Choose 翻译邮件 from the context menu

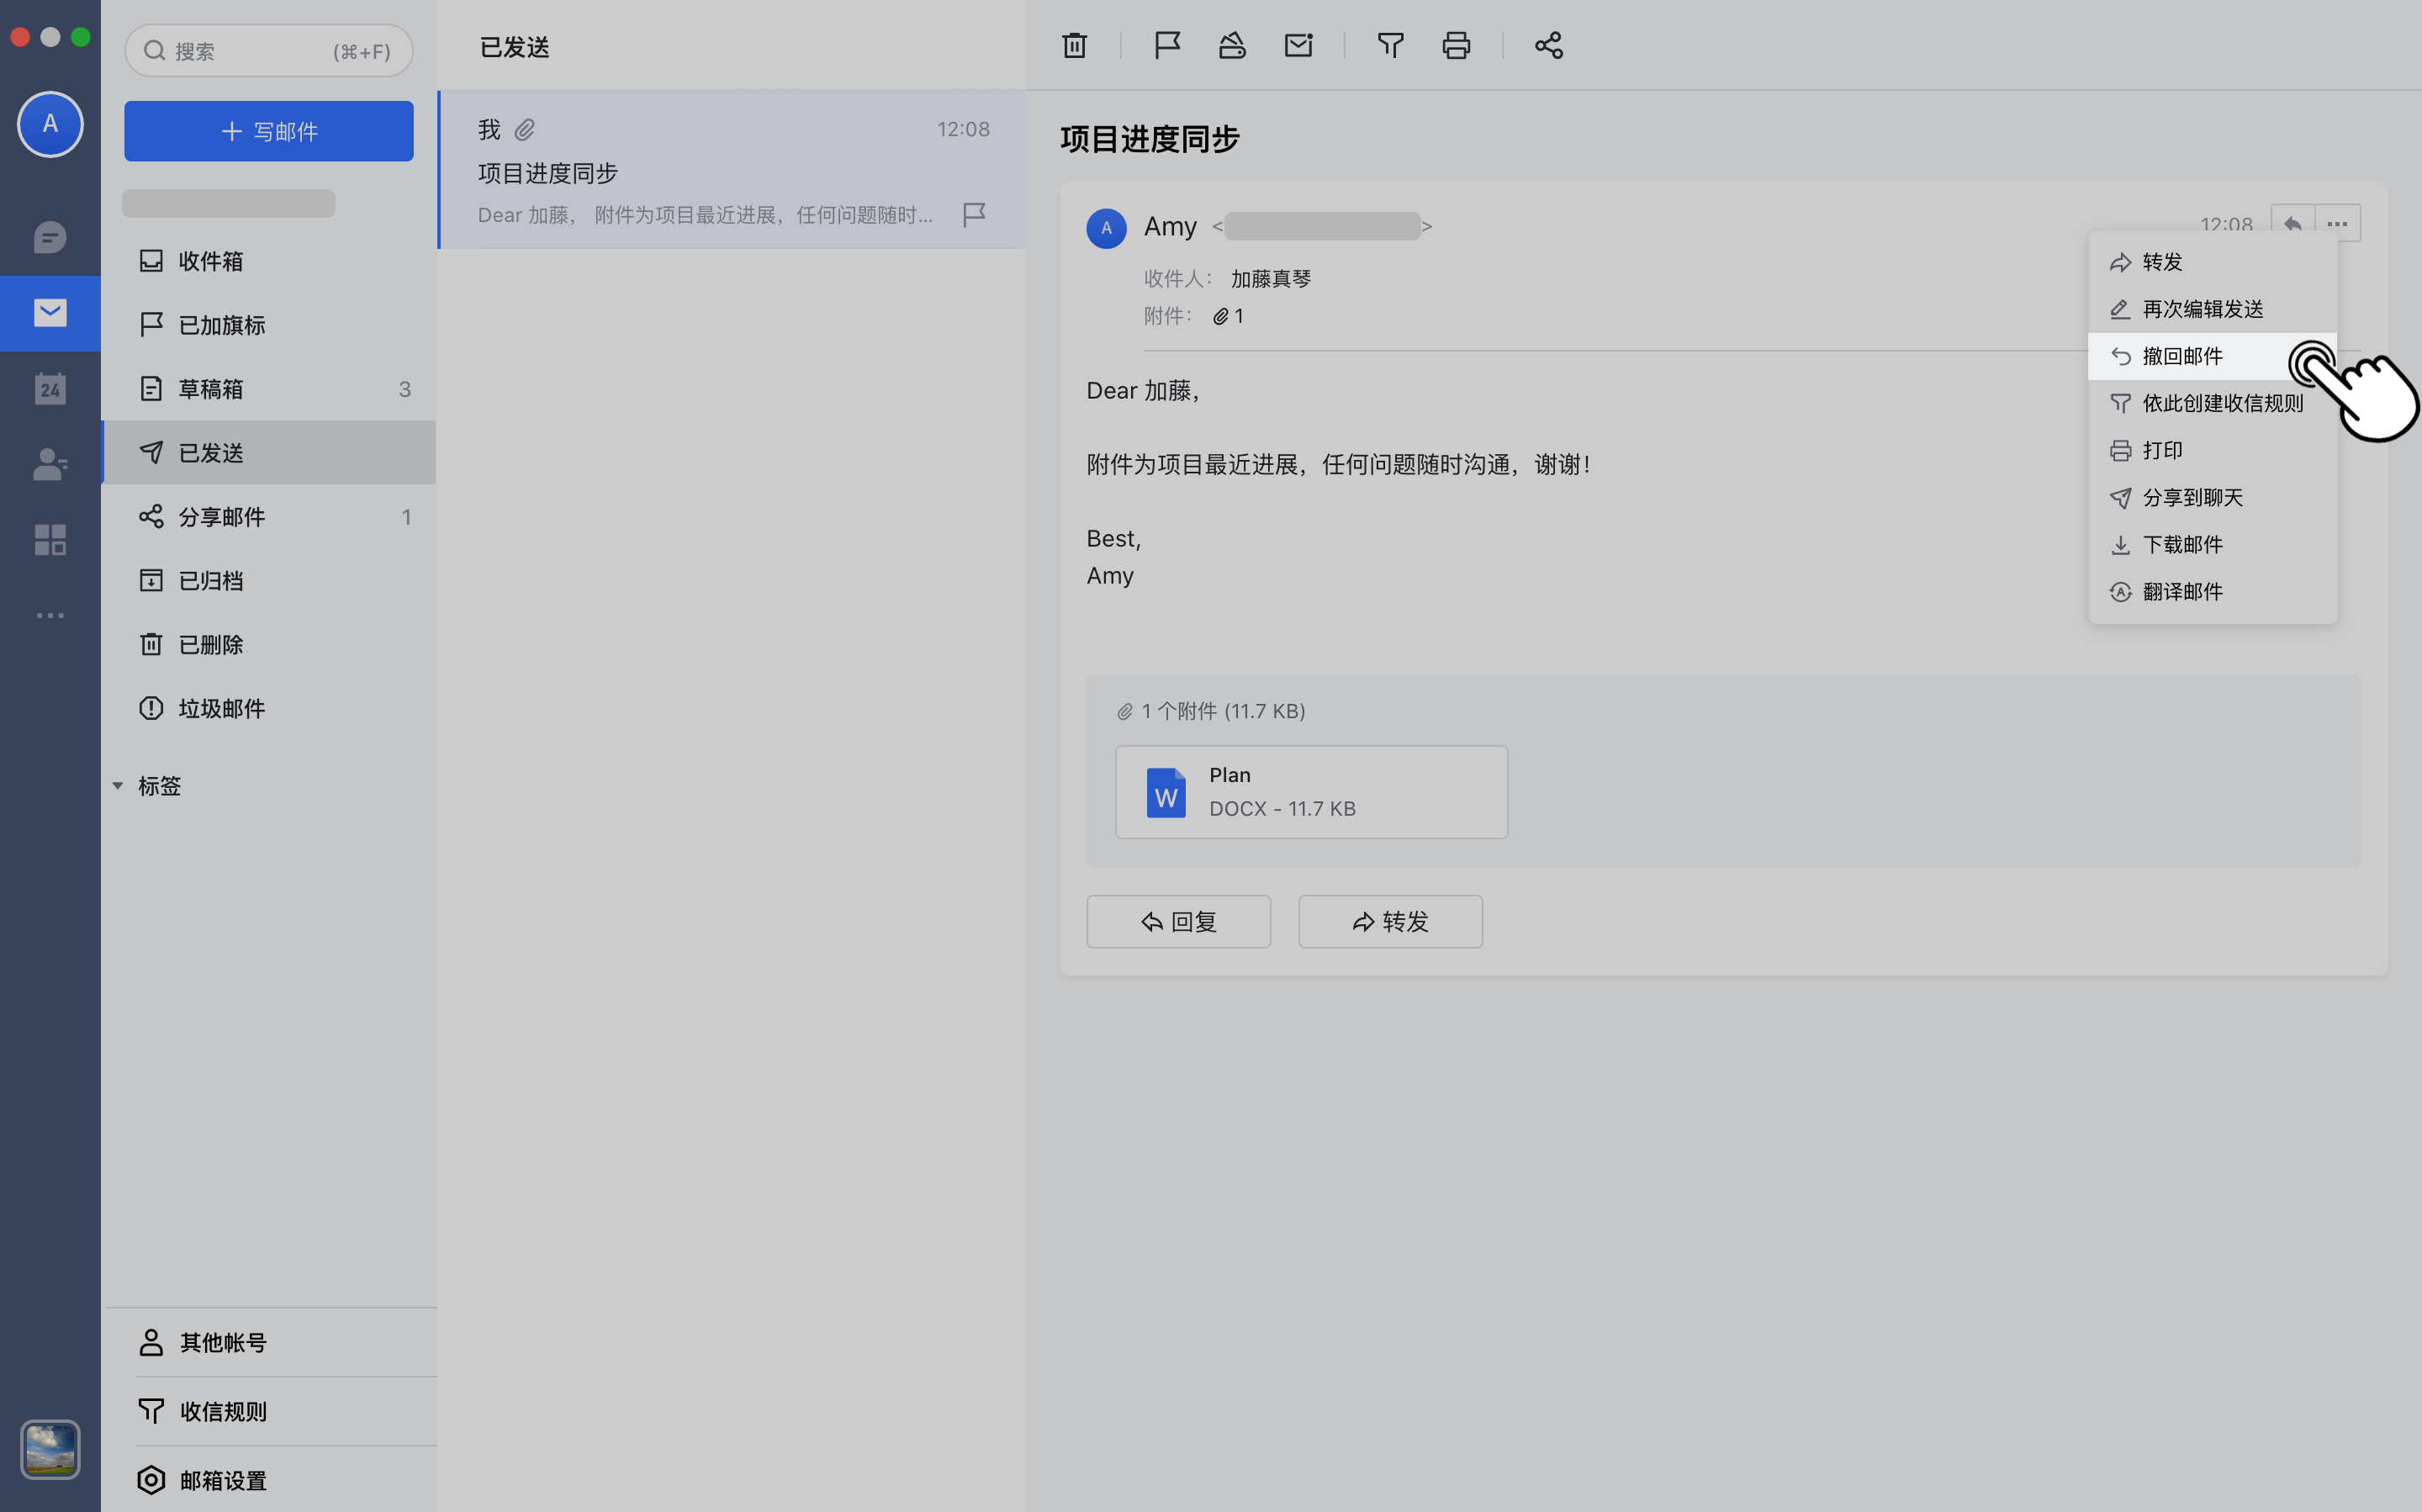click(x=2183, y=591)
